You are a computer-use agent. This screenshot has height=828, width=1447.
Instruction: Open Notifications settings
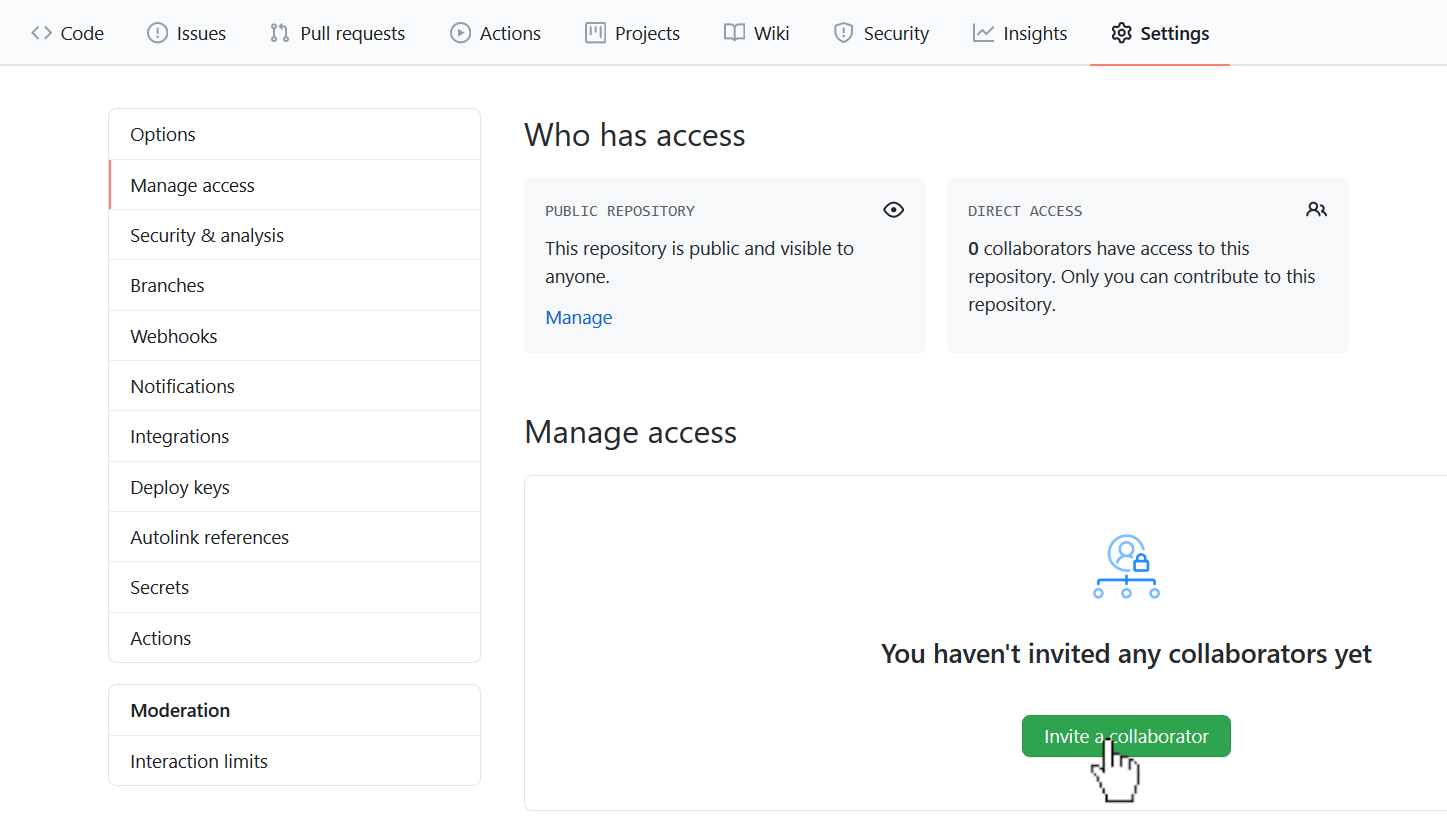point(295,386)
